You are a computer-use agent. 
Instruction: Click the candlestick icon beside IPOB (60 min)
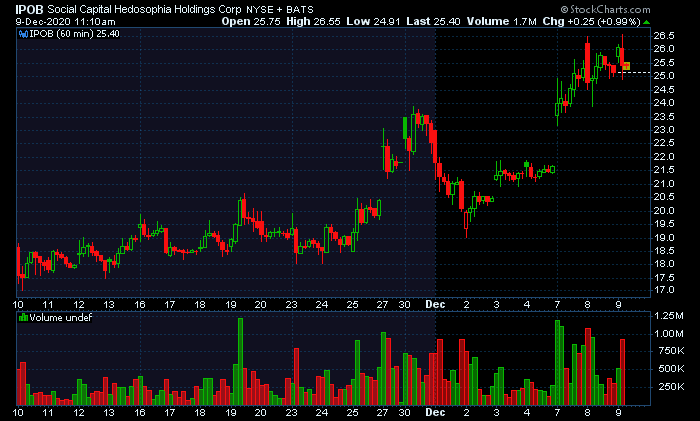click(23, 34)
